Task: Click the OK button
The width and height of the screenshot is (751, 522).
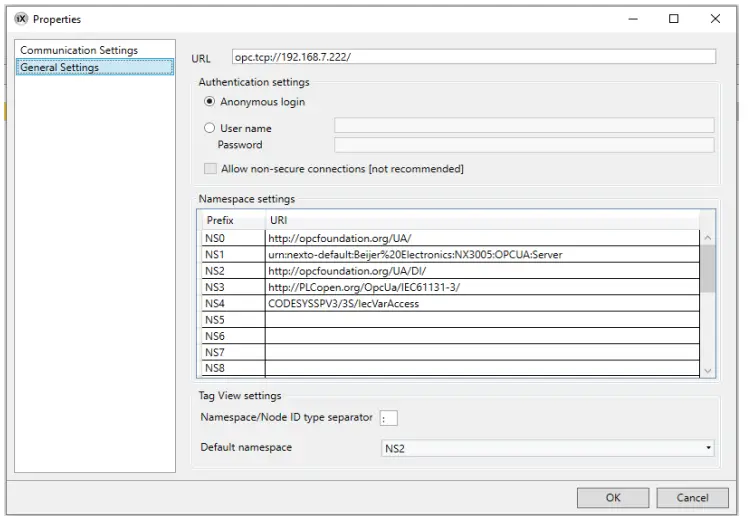Action: point(613,498)
